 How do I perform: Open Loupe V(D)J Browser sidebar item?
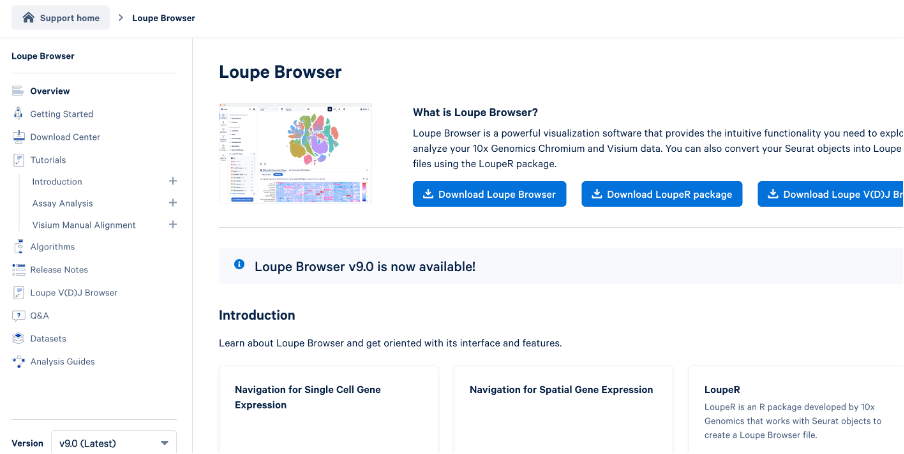point(74,292)
